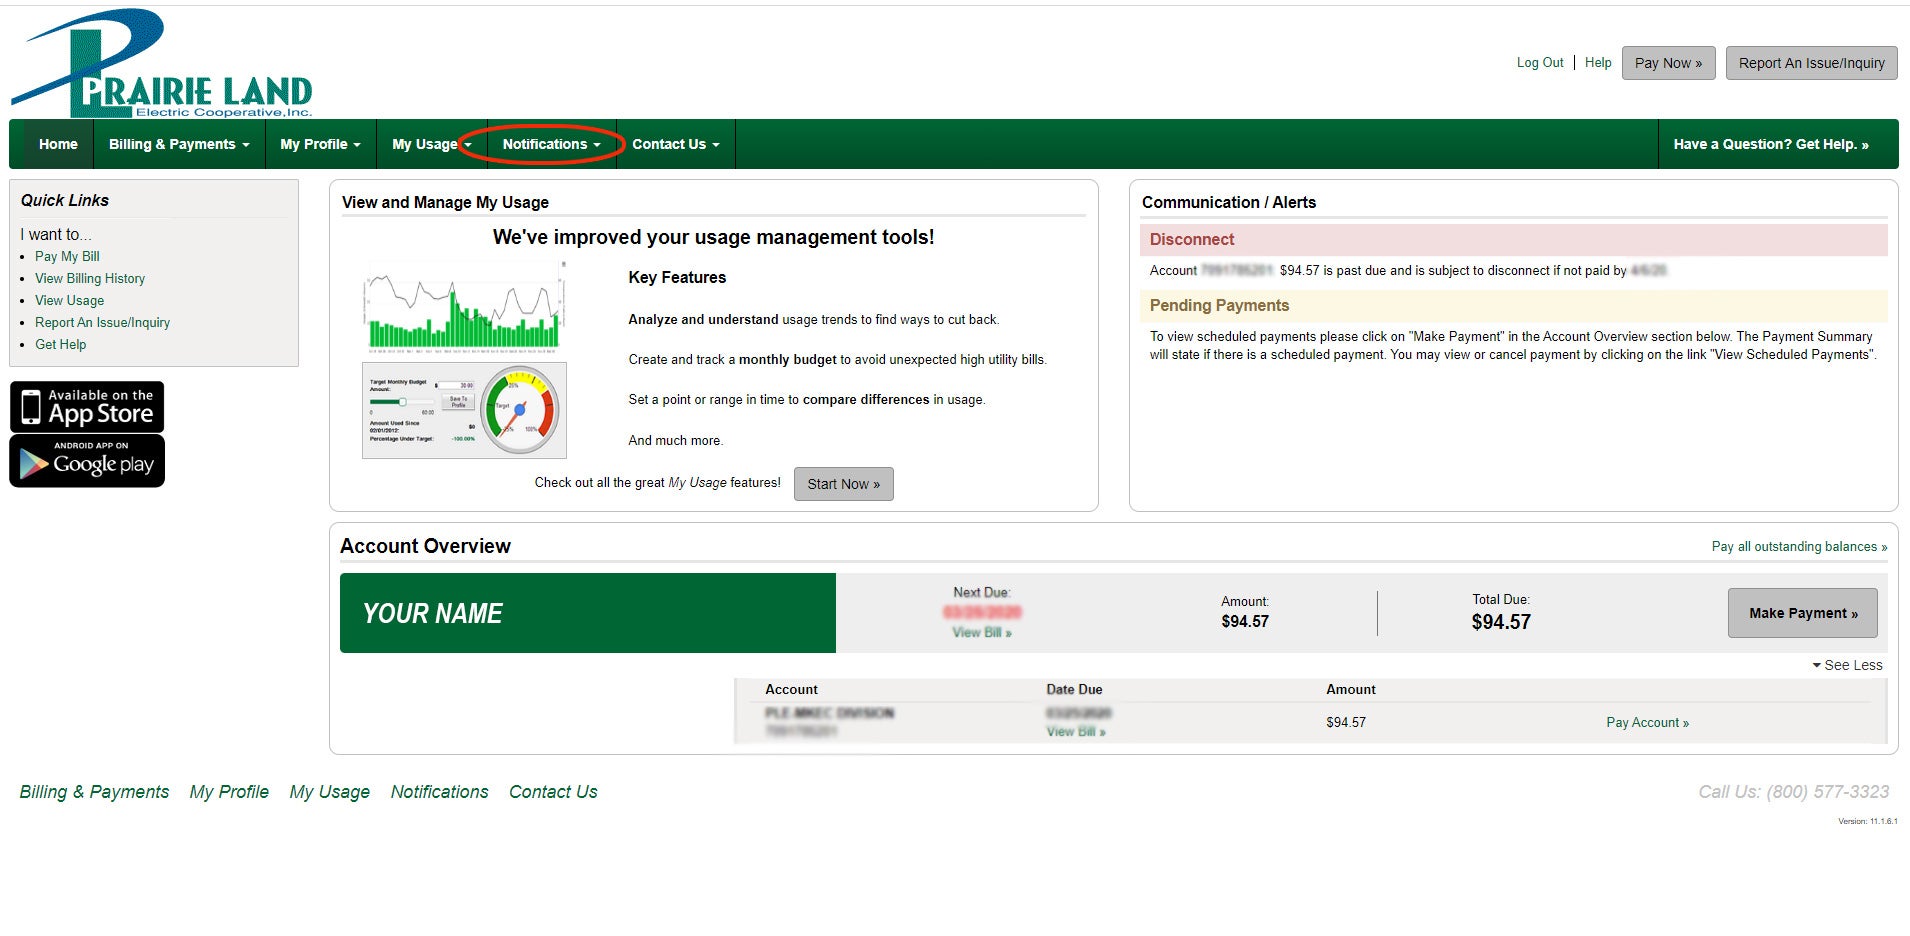This screenshot has width=1910, height=936.
Task: Click the account row amount $94.57
Action: tap(1345, 722)
